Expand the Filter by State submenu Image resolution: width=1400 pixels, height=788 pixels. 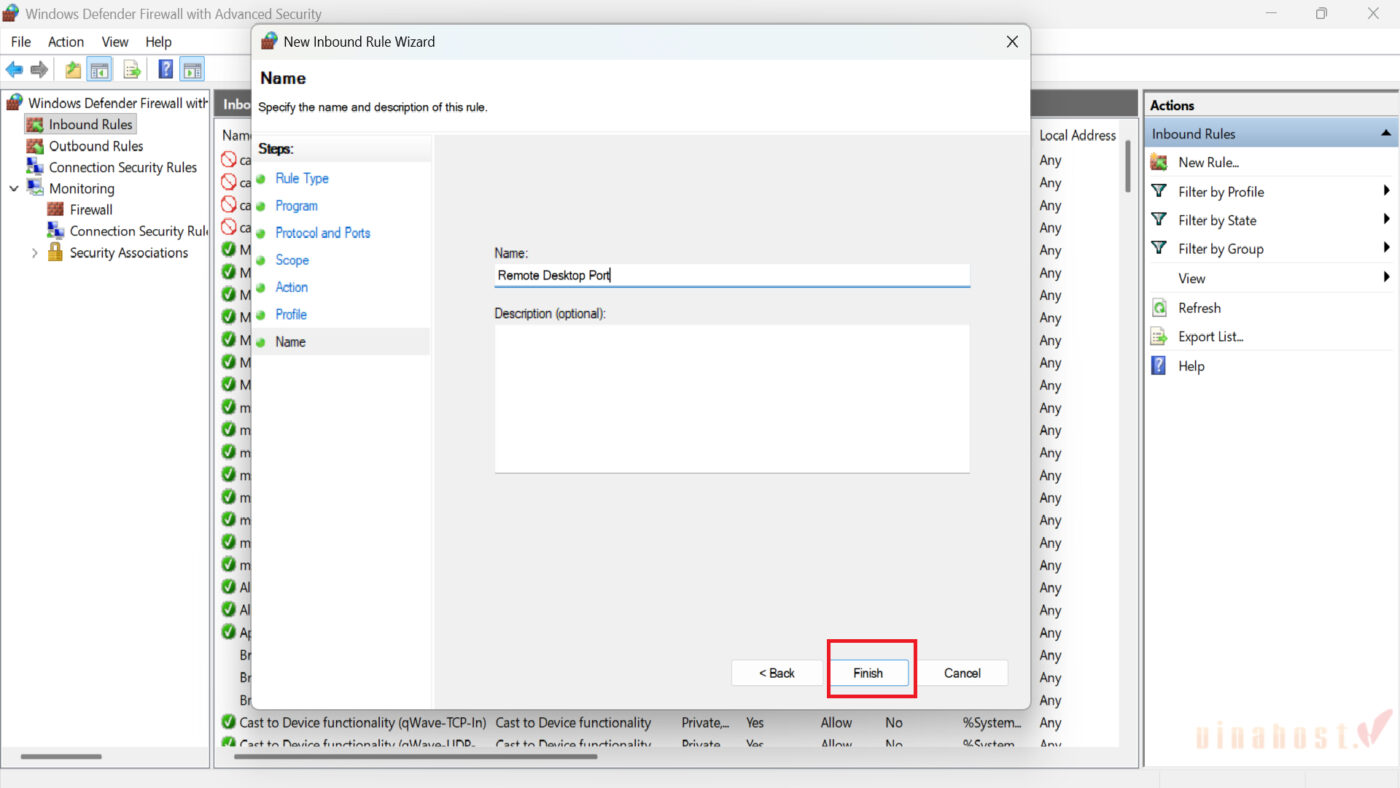[x=1387, y=220]
